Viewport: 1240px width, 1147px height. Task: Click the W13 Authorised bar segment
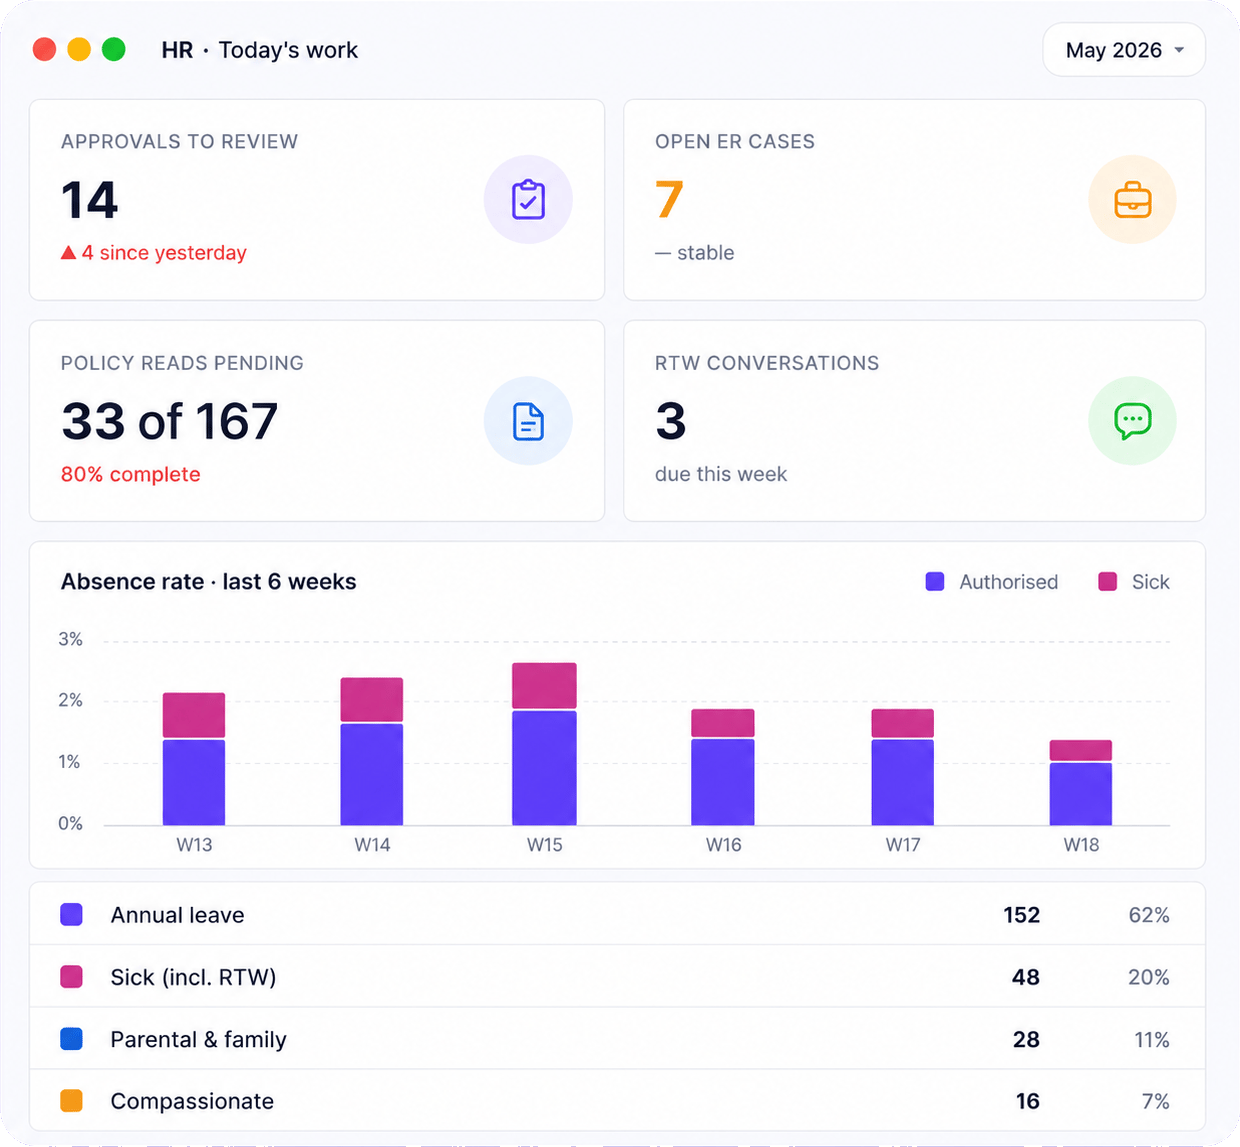(194, 783)
